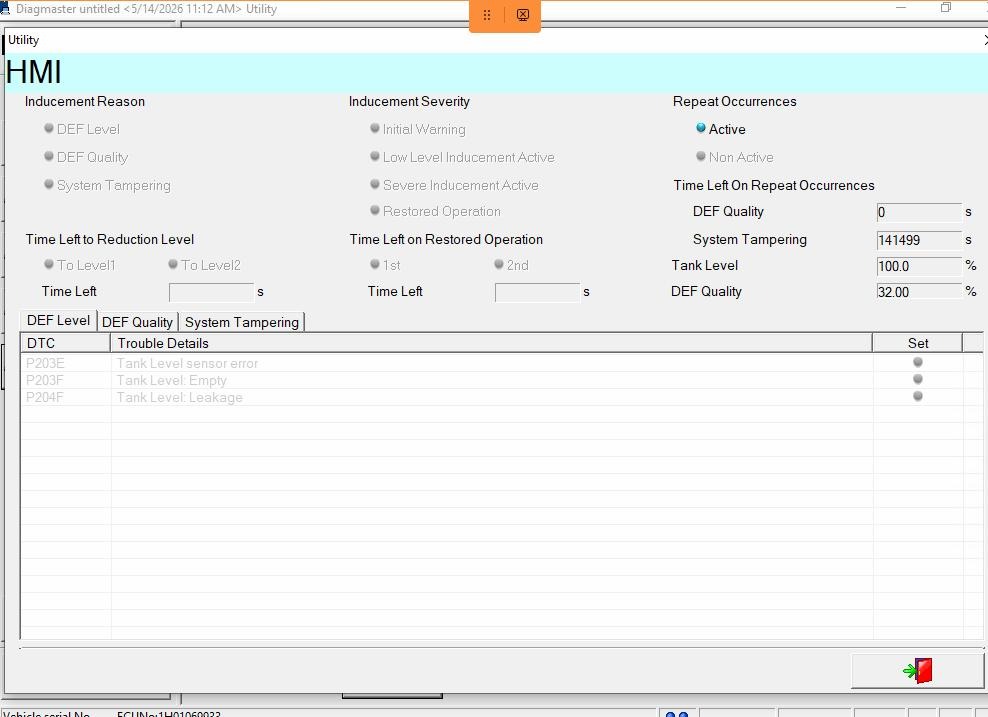Click the P203E DTC row code

click(x=45, y=364)
